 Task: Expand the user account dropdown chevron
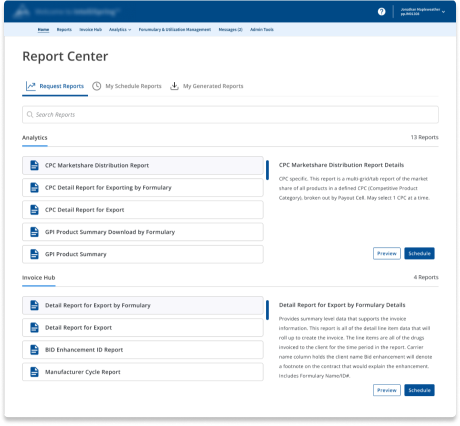[x=443, y=12]
